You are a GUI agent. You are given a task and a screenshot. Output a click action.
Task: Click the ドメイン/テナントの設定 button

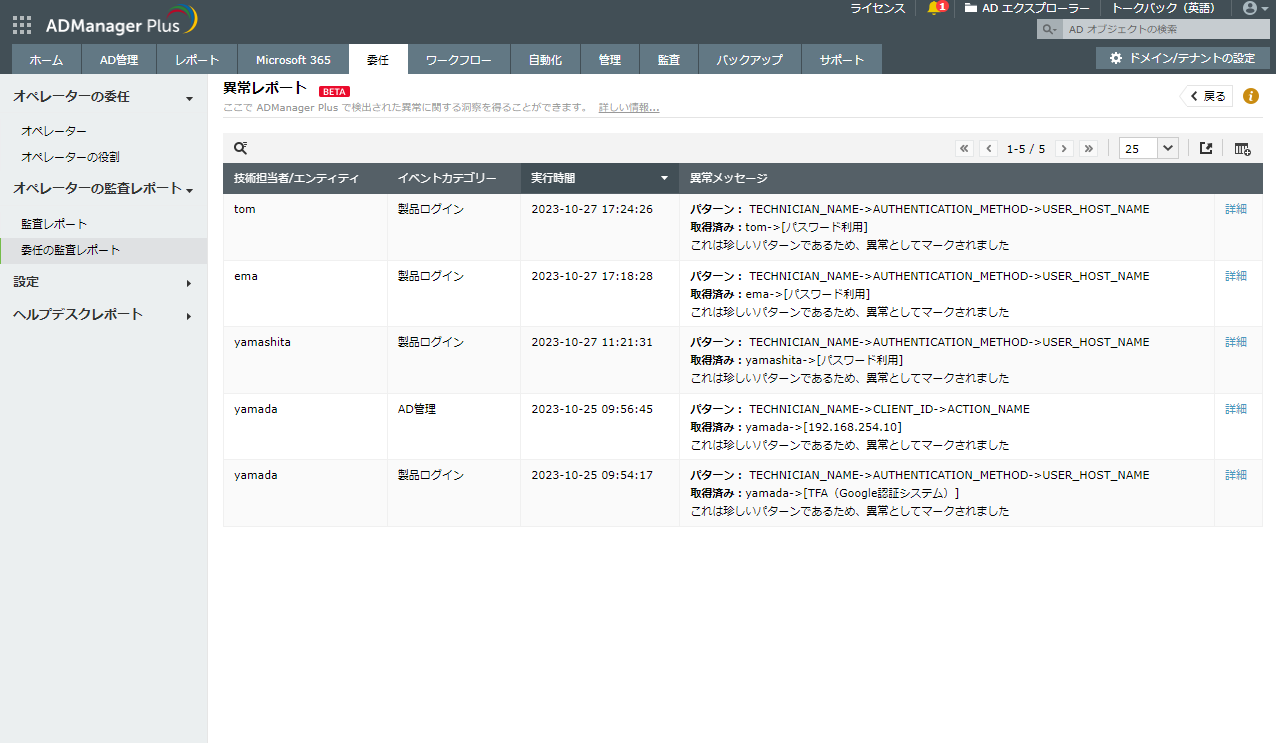click(x=1182, y=59)
